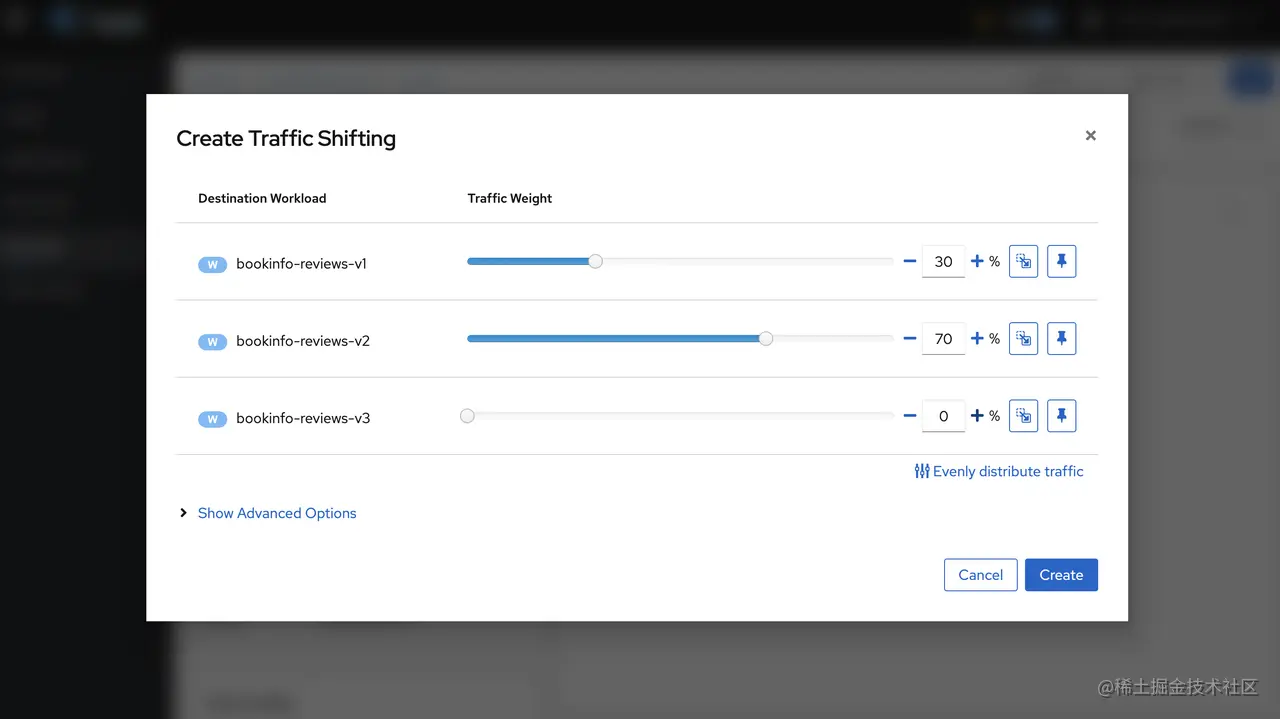The image size is (1280, 719).
Task: Click the bookinfo-reviews-v2 weight input field
Action: pyautogui.click(x=943, y=338)
